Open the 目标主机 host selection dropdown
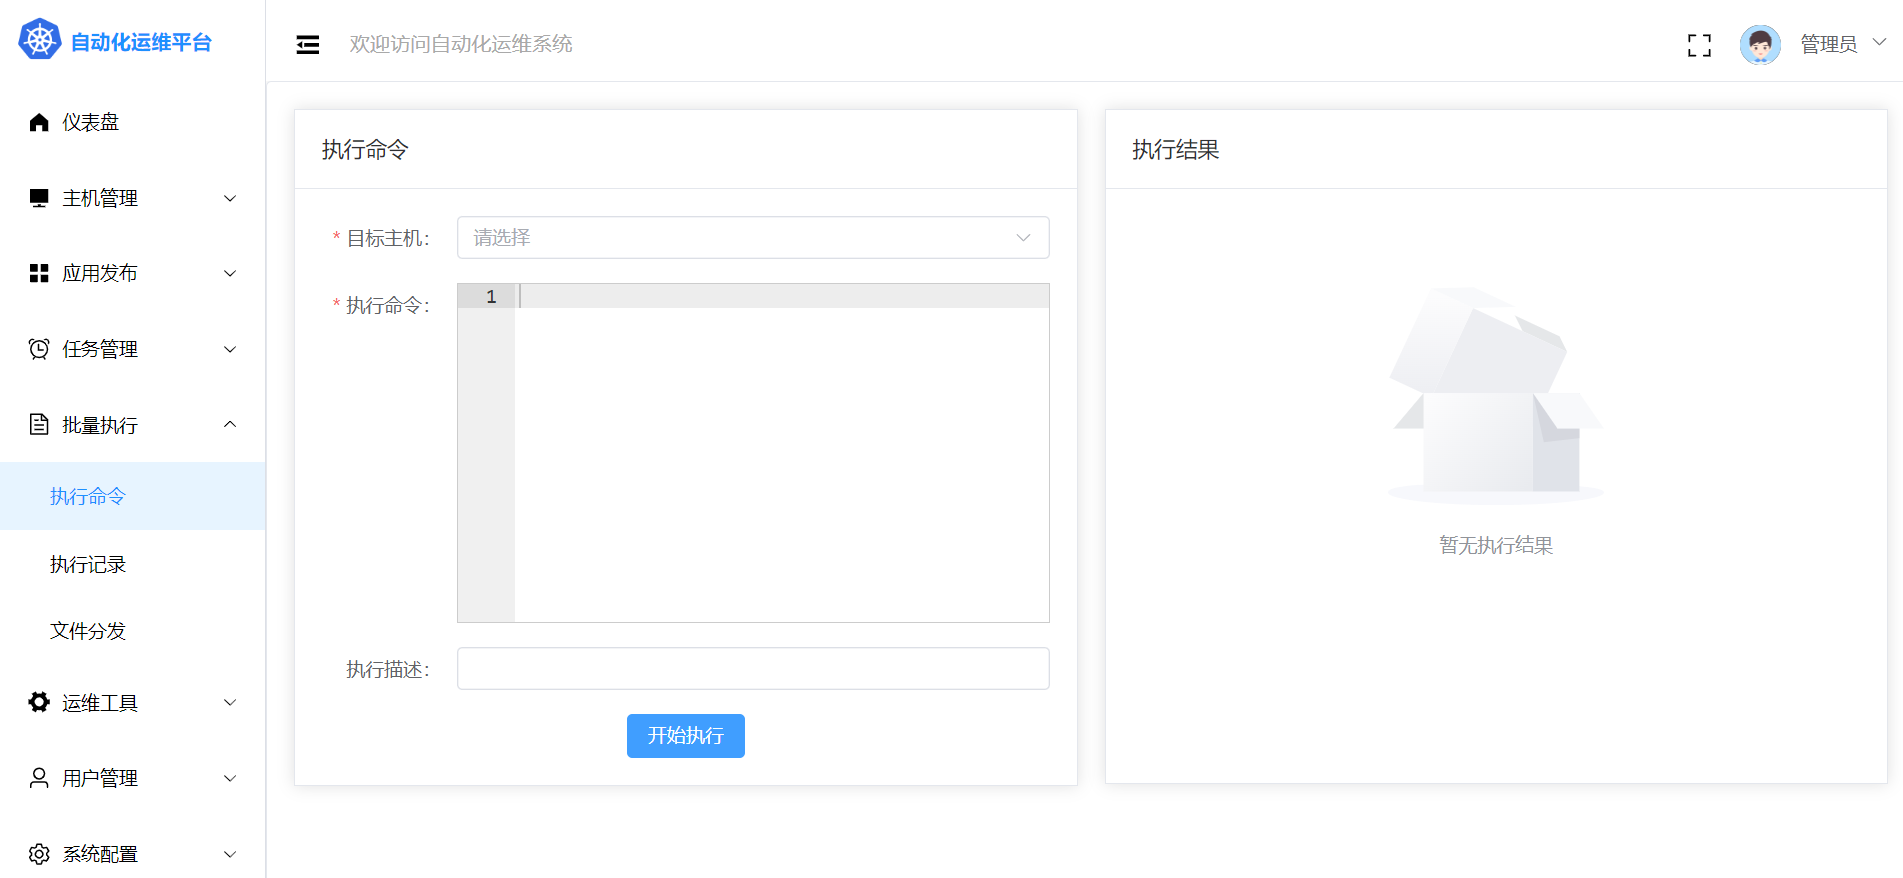 click(752, 238)
